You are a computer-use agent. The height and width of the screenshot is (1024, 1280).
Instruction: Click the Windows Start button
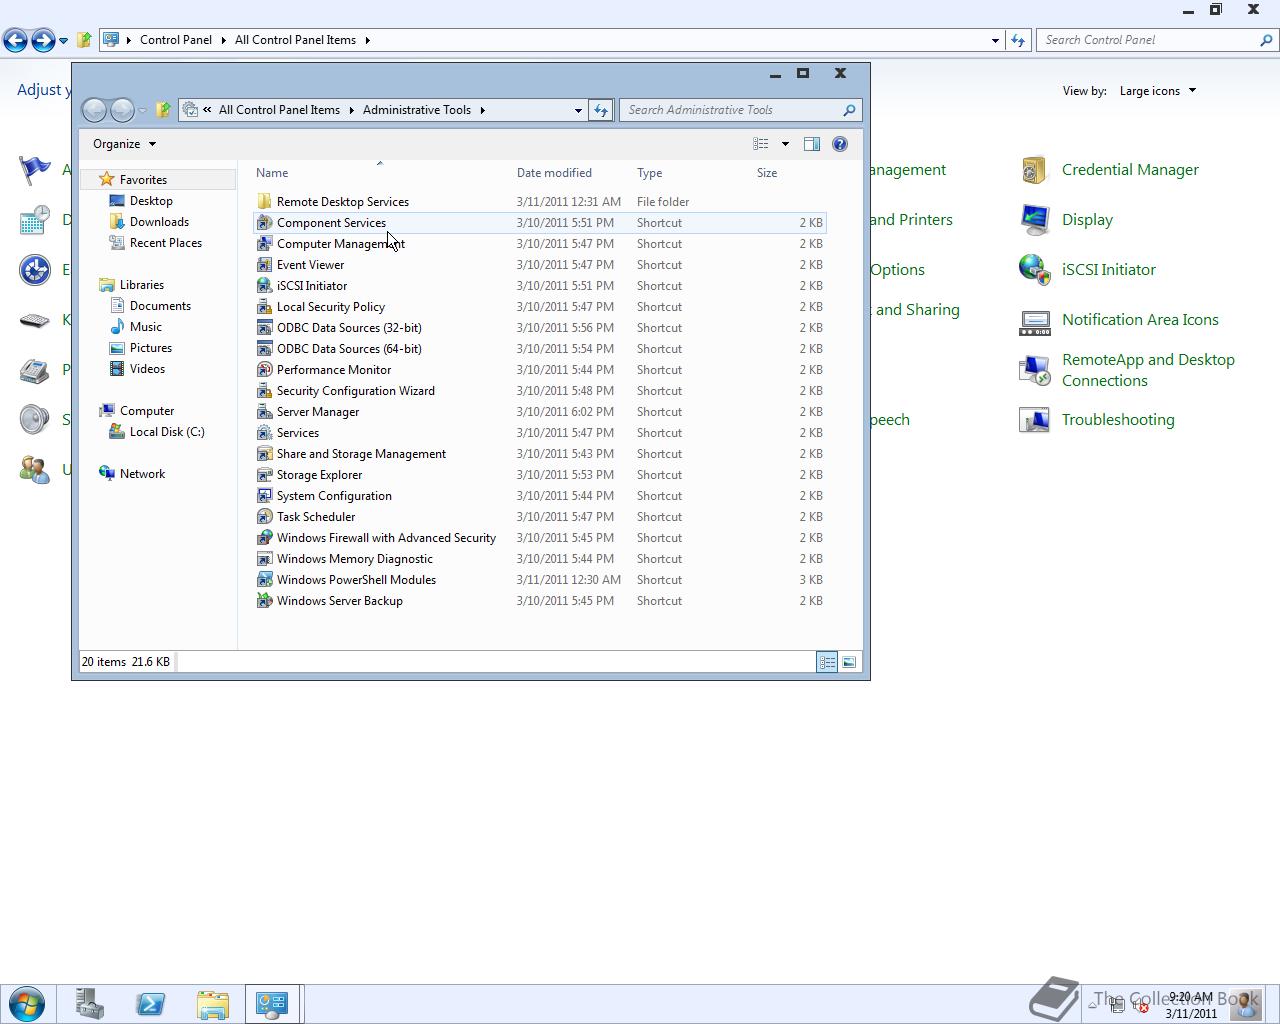point(27,1004)
